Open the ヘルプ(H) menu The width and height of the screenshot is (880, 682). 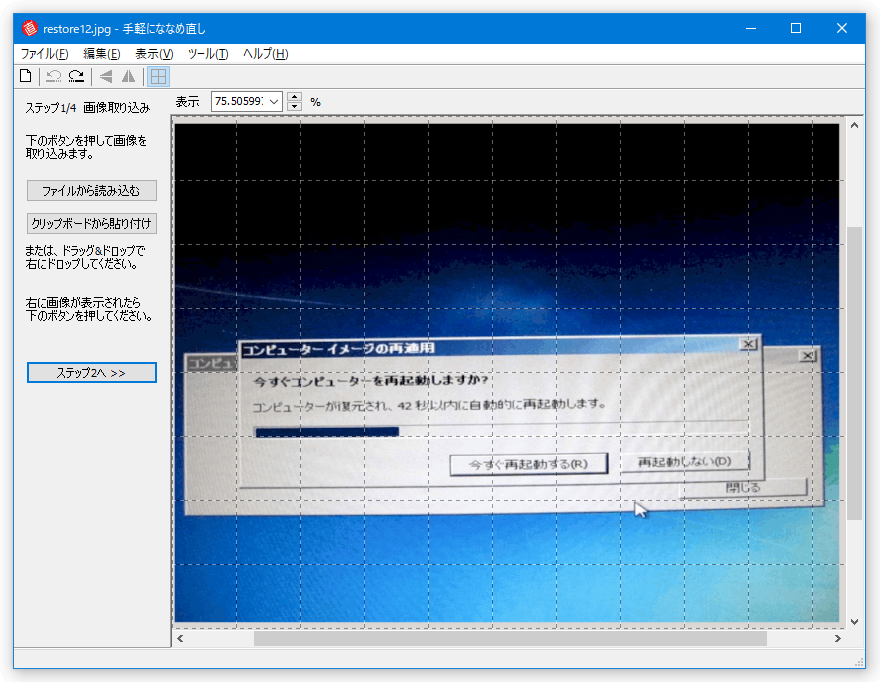coord(265,54)
